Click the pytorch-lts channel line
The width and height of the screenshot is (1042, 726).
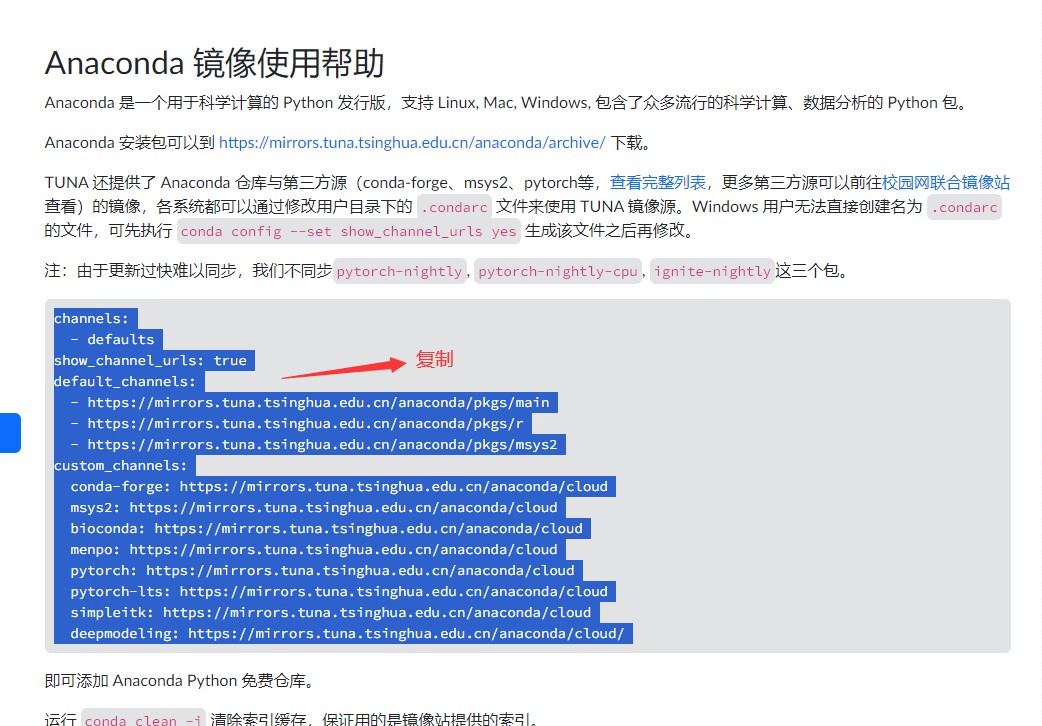point(339,591)
